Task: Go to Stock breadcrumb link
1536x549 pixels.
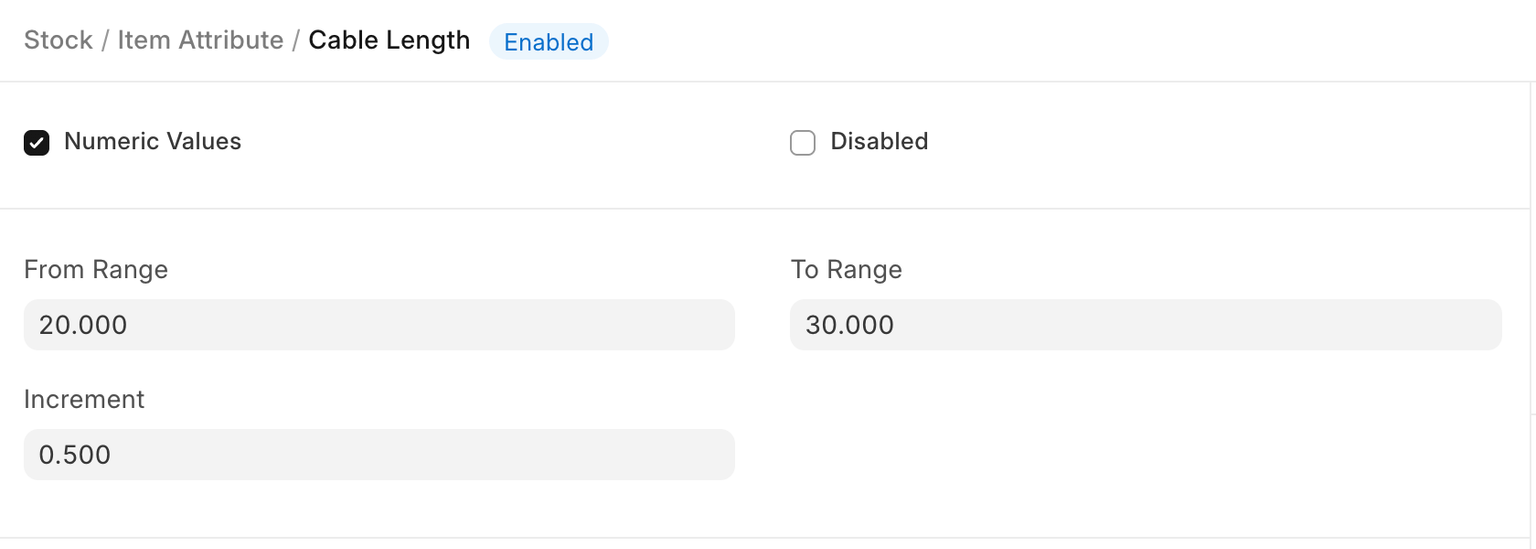Action: tap(58, 40)
